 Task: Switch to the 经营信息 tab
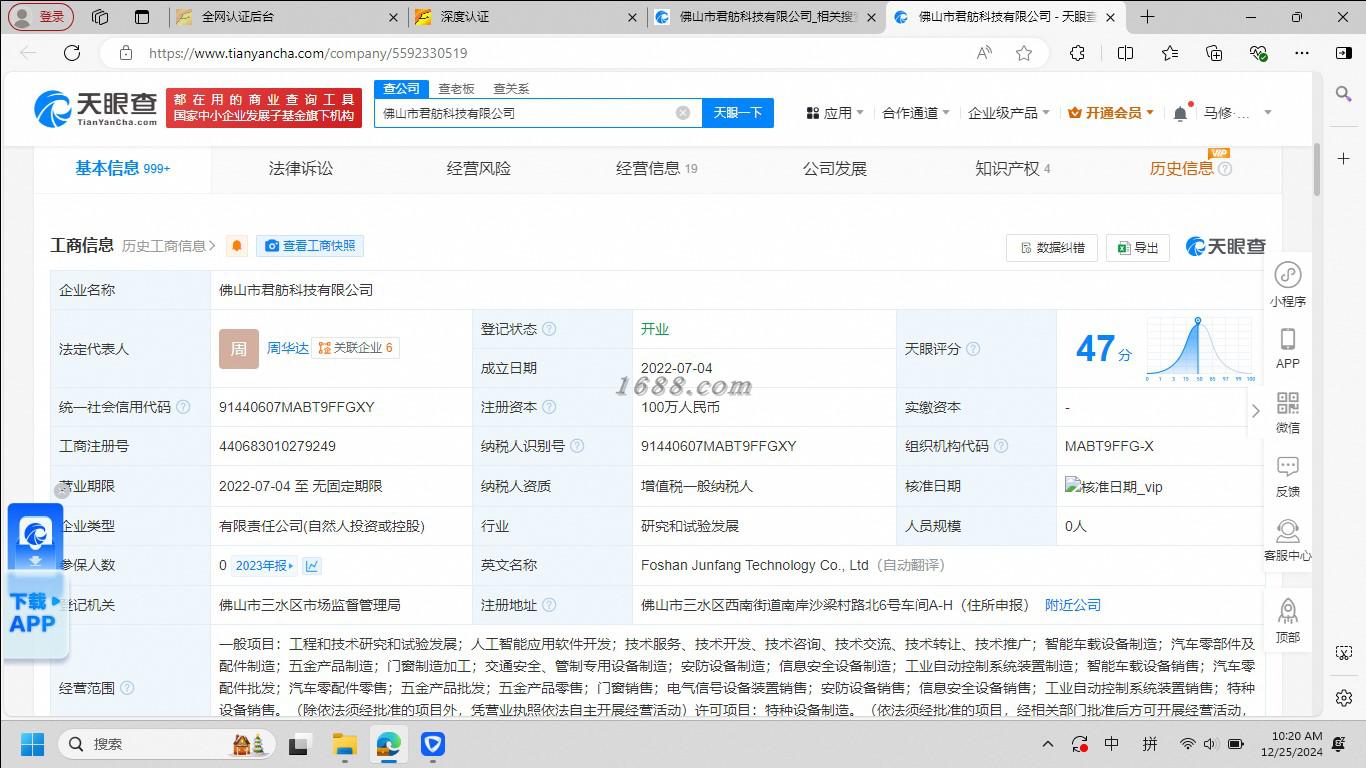pyautogui.click(x=657, y=169)
